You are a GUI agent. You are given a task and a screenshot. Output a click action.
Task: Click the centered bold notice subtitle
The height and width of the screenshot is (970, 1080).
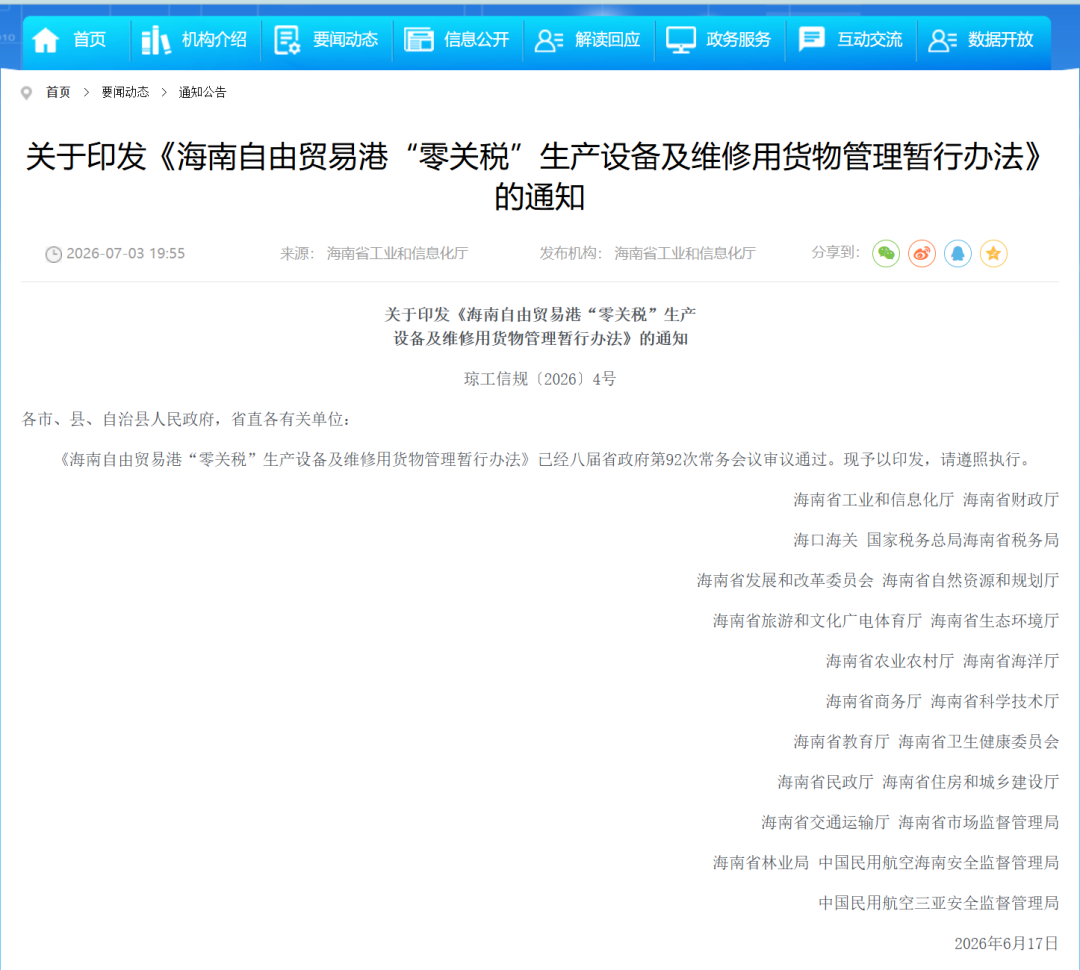[x=540, y=327]
